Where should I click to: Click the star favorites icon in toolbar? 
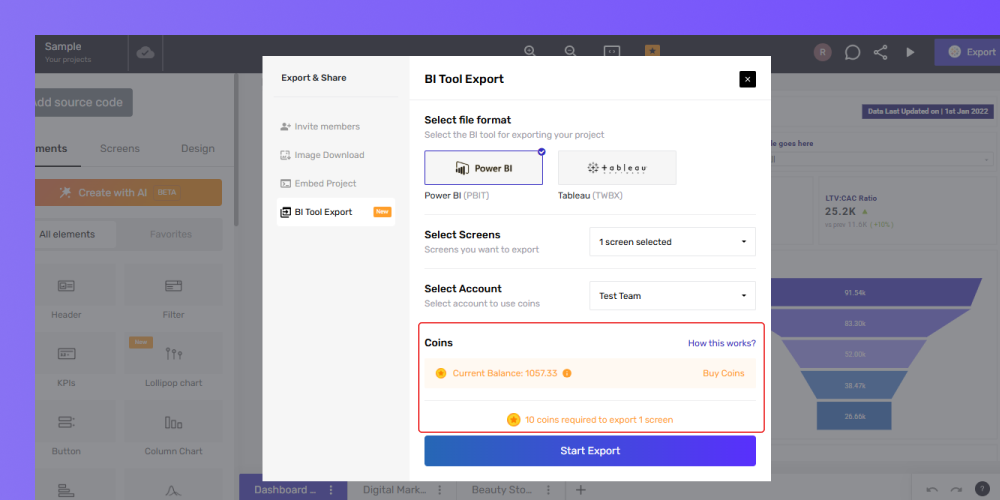652,50
